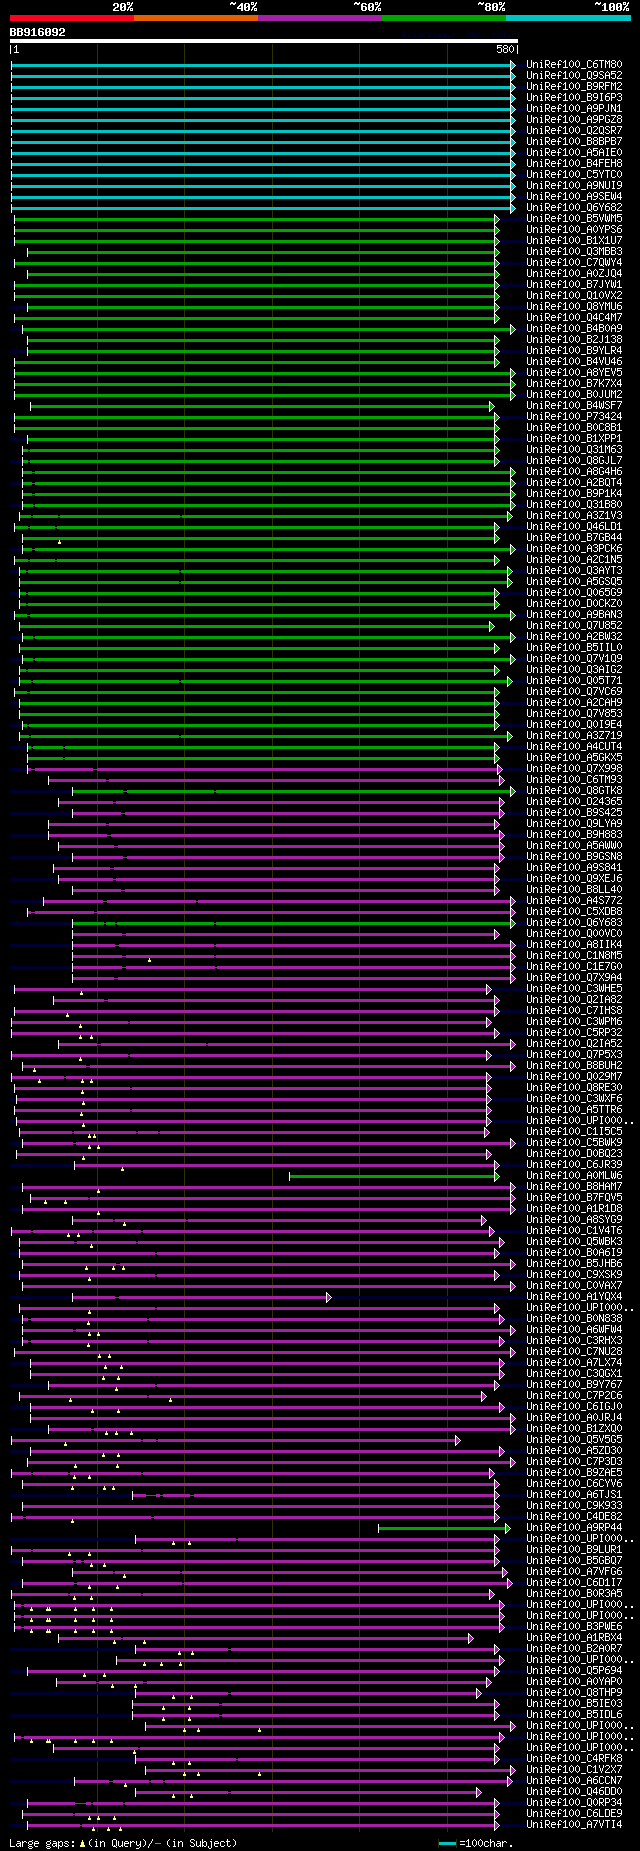This screenshot has height=1851, width=640.
Task: Click label UniRef100_A3Z1V3
Action: (x=574, y=516)
